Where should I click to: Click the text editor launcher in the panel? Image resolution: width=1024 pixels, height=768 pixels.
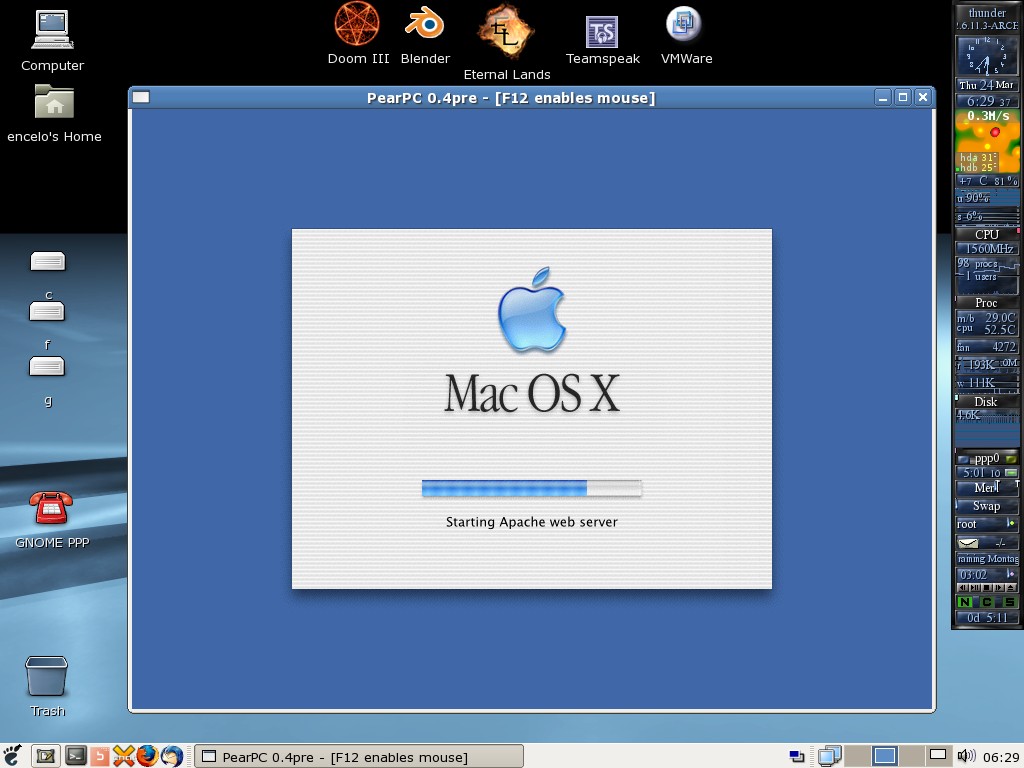46,756
